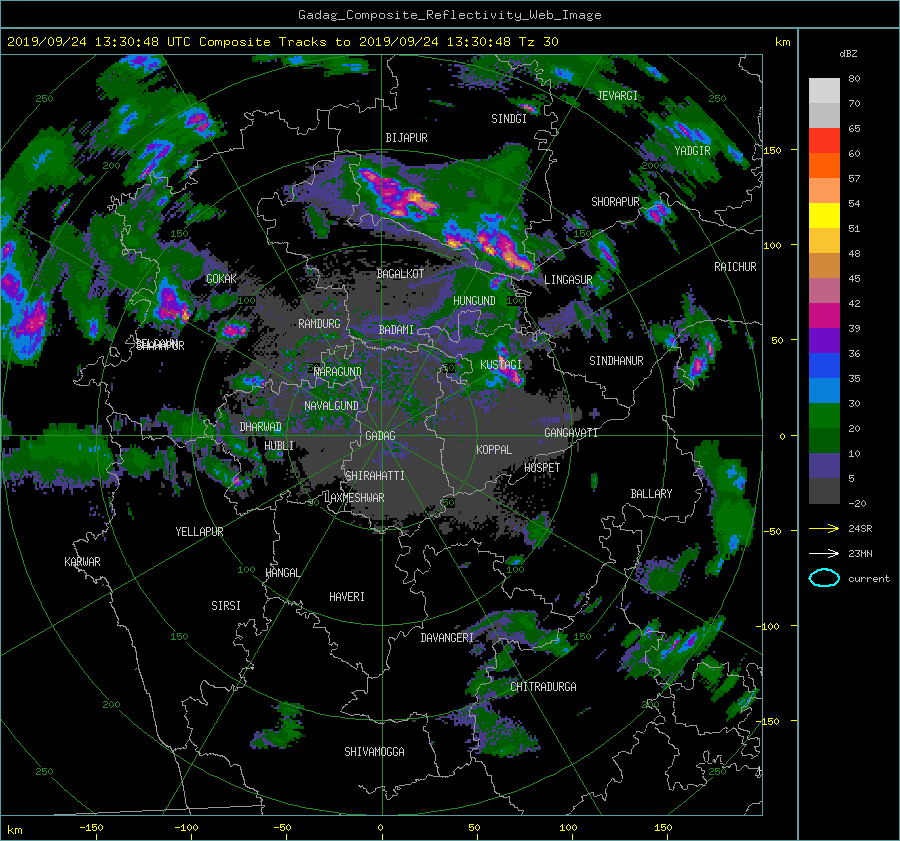
Task: Select the yellow 51 dBZ color swatch
Action: pyautogui.click(x=824, y=215)
